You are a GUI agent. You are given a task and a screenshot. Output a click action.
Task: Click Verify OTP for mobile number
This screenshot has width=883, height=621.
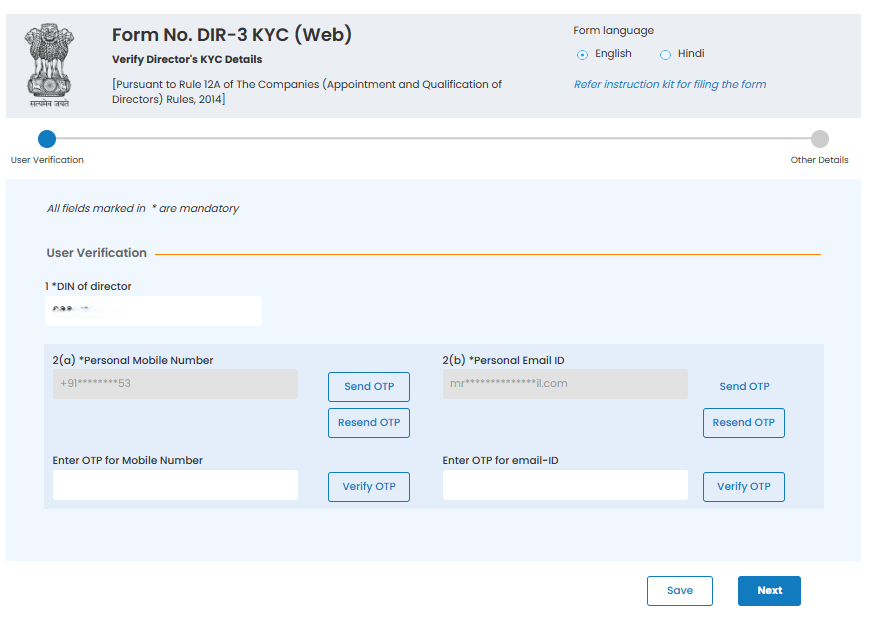point(368,487)
